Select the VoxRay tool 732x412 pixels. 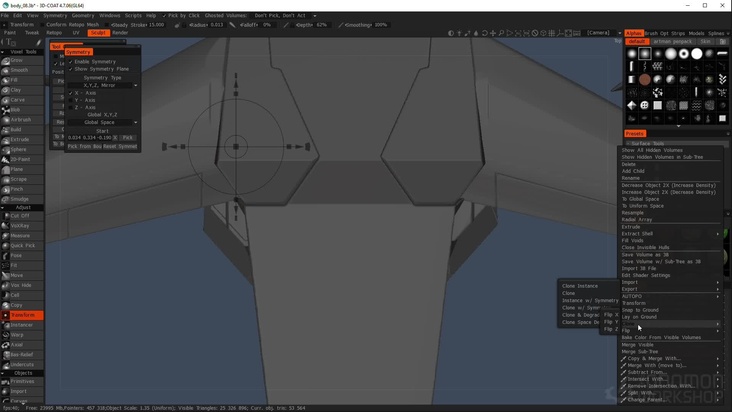pyautogui.click(x=22, y=226)
